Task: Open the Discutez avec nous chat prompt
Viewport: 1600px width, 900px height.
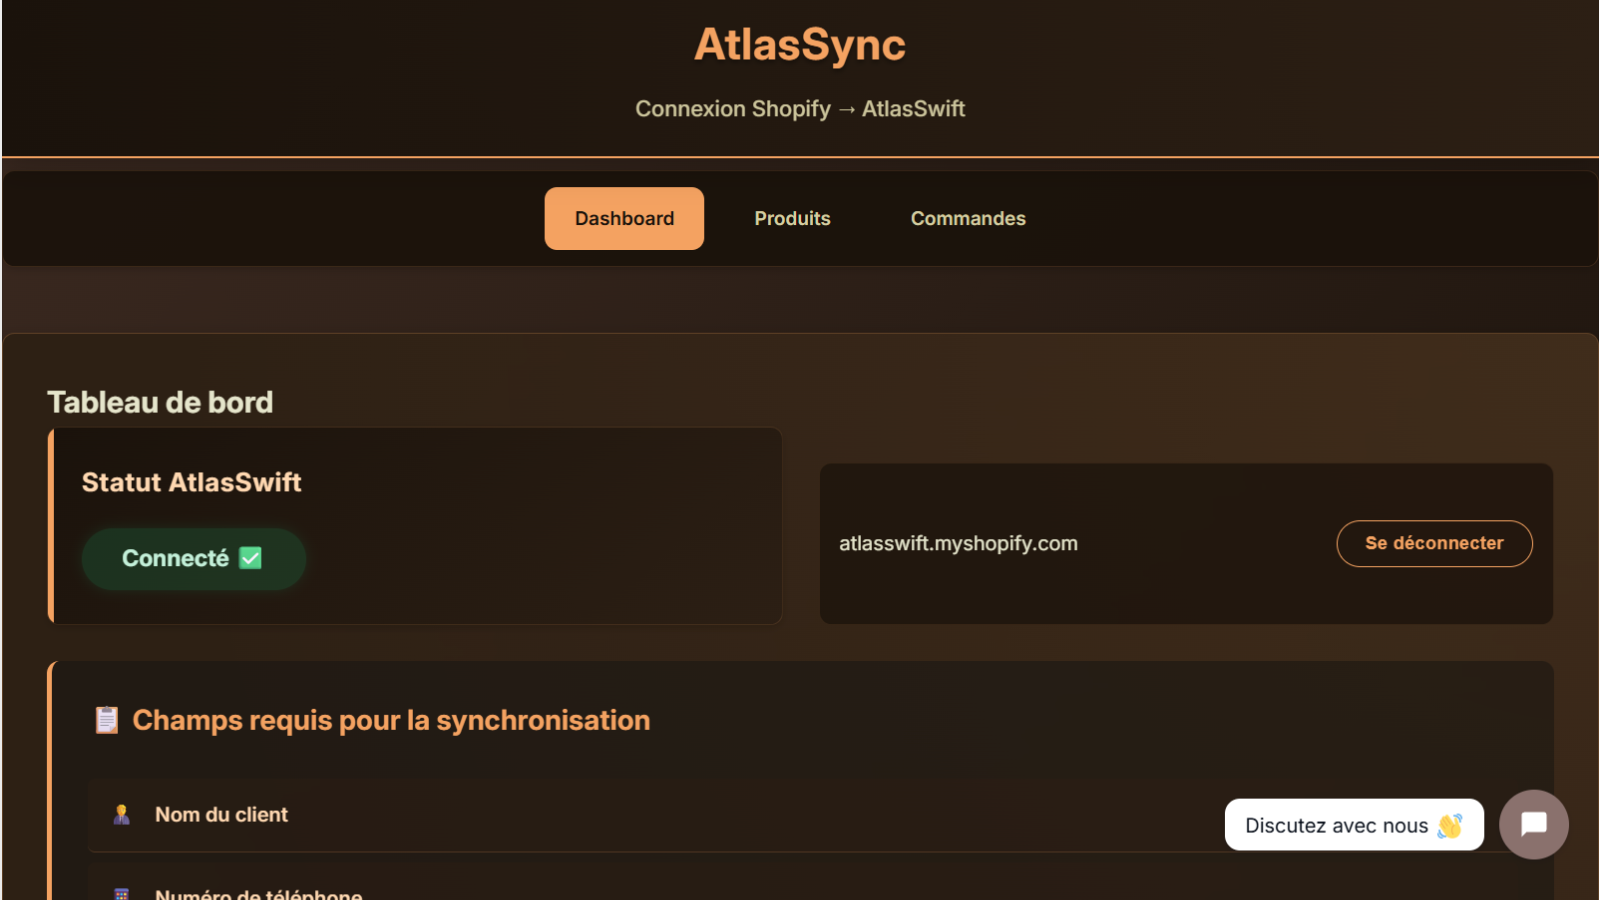Action: [x=1354, y=825]
